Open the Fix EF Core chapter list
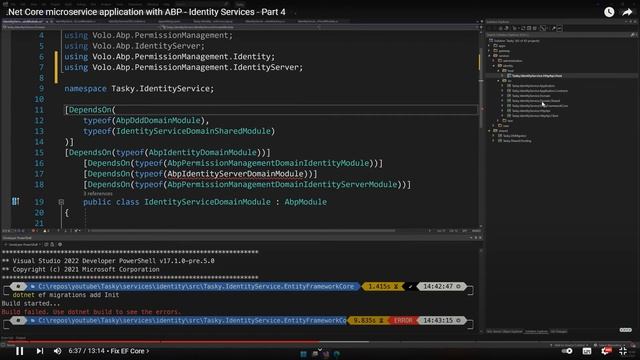Image resolution: width=640 pixels, height=360 pixels. click(x=130, y=351)
